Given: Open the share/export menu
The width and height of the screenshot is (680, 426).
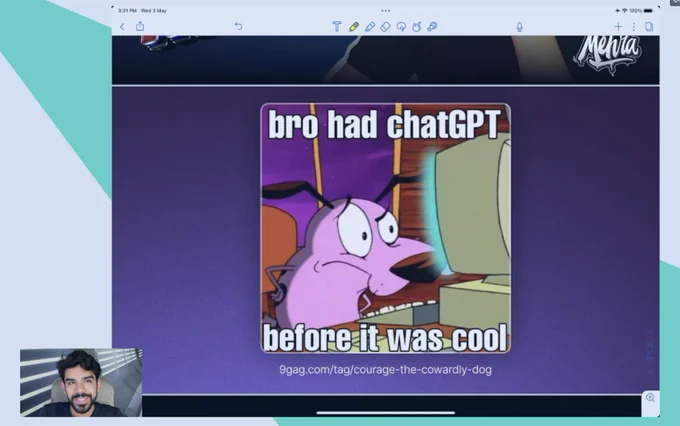Looking at the screenshot, I should pyautogui.click(x=140, y=26).
